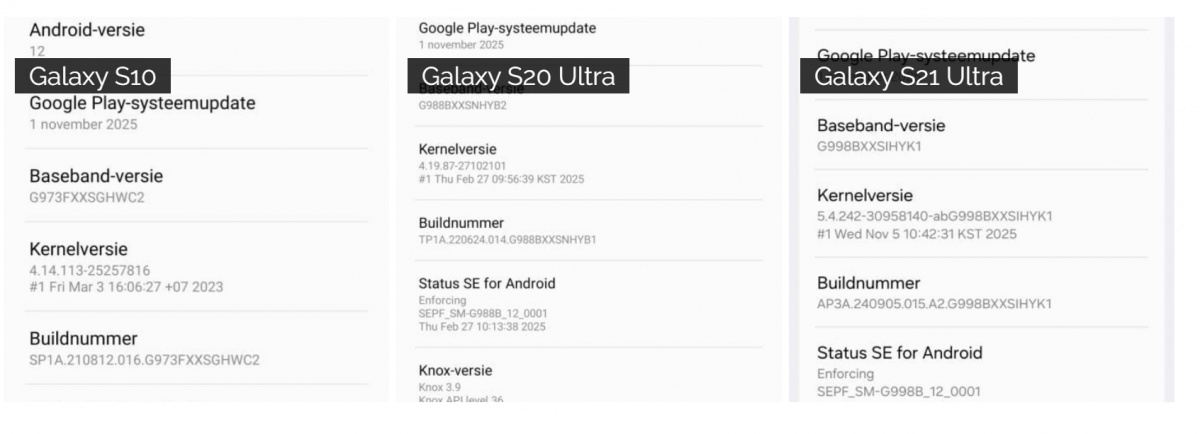The width and height of the screenshot is (1200, 434).
Task: Click the Galaxy S21 Ultra label
Action: (908, 75)
